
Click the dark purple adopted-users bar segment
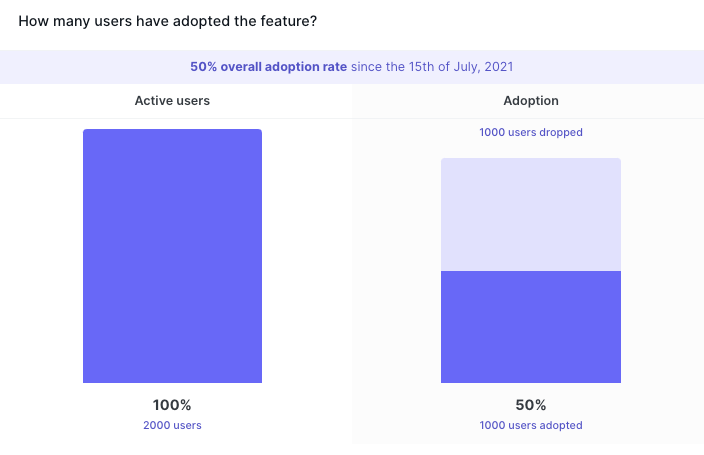[531, 327]
